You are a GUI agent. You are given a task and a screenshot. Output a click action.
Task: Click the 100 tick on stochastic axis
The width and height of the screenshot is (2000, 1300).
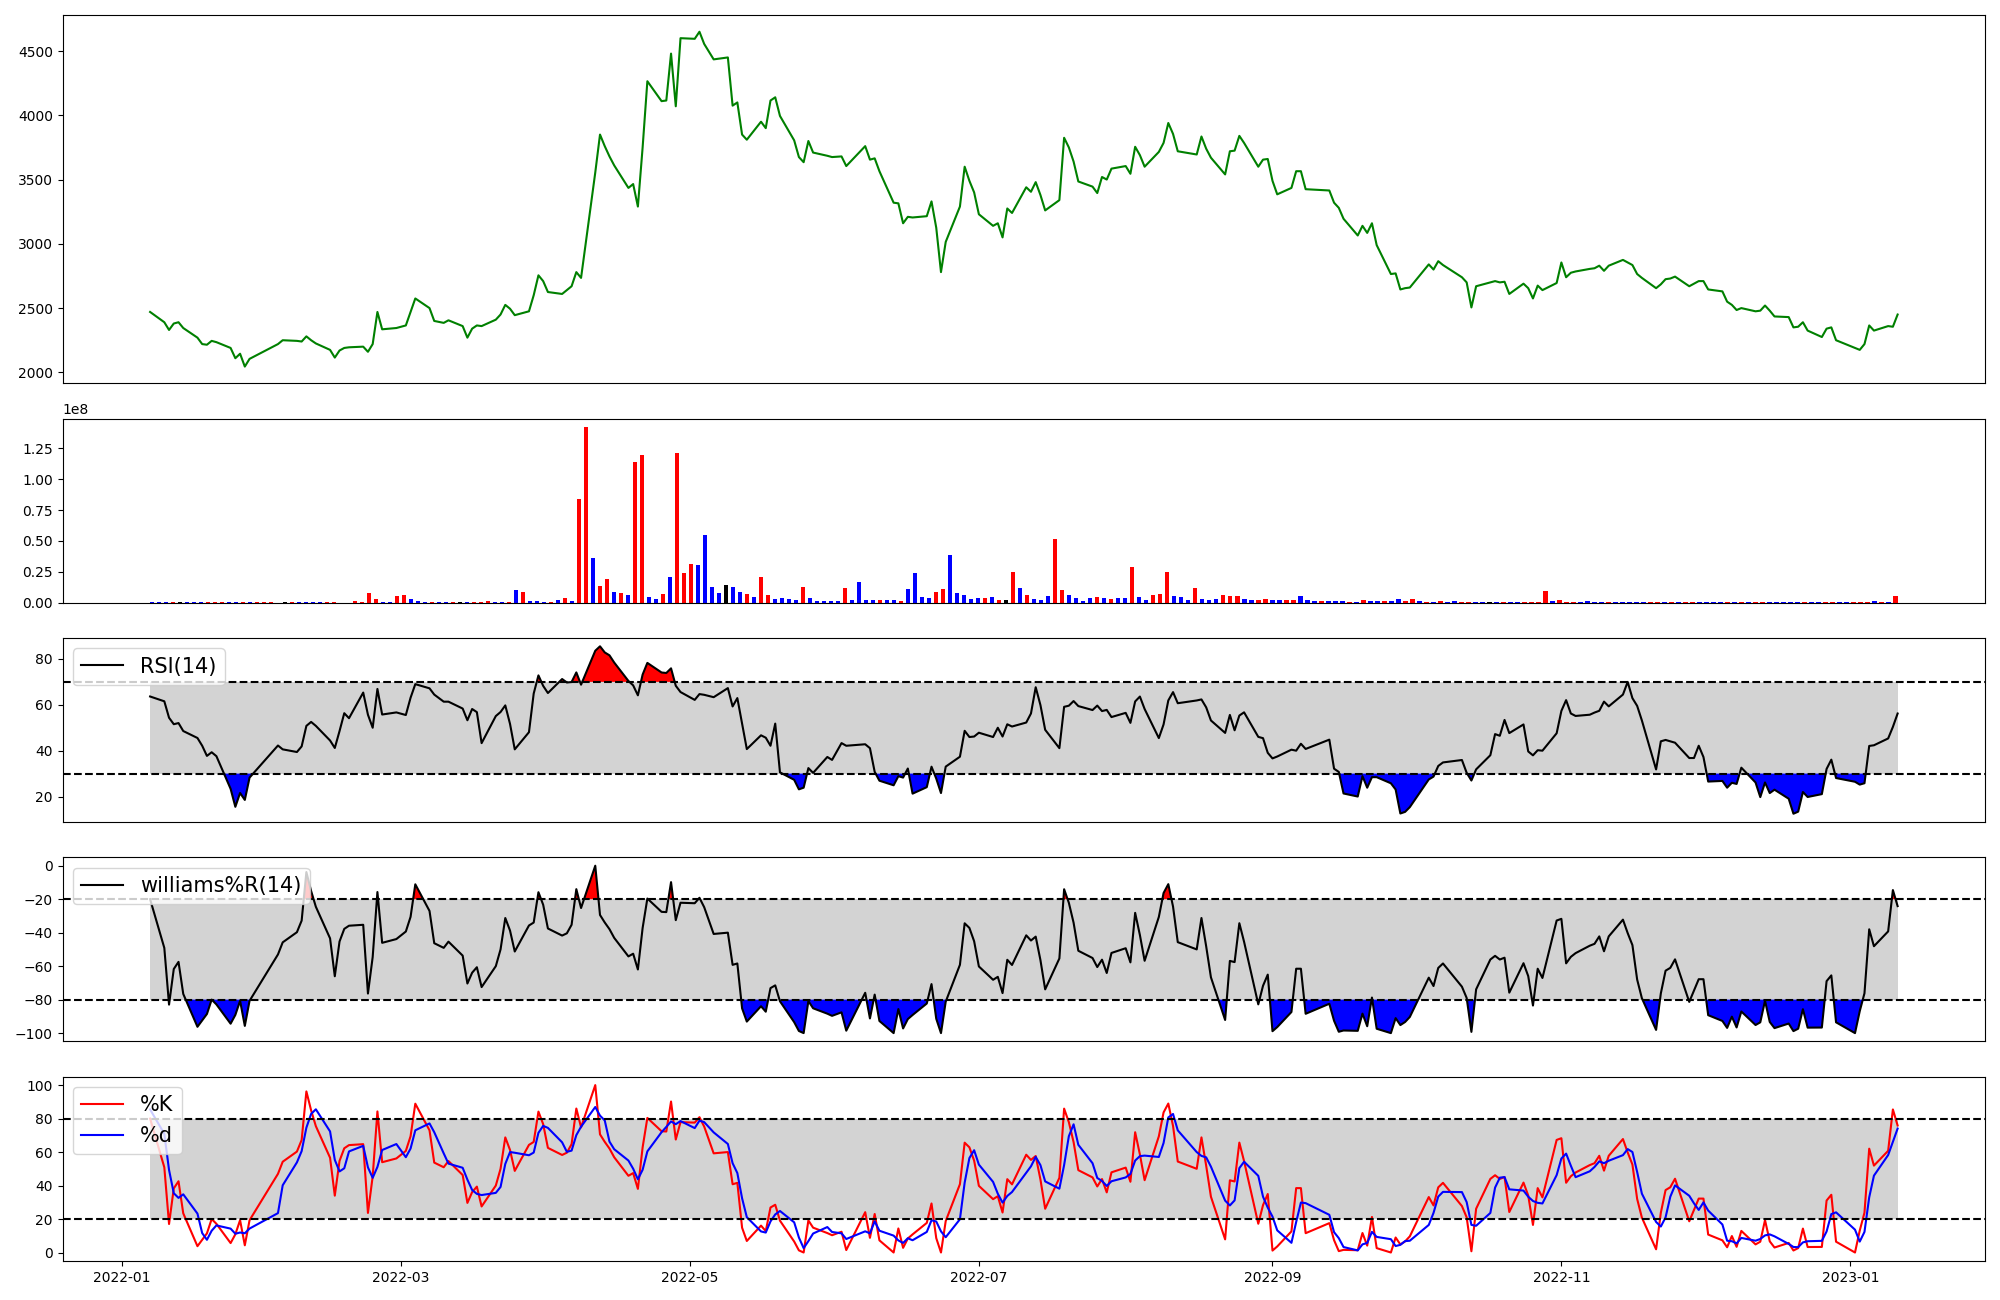[x=41, y=1086]
